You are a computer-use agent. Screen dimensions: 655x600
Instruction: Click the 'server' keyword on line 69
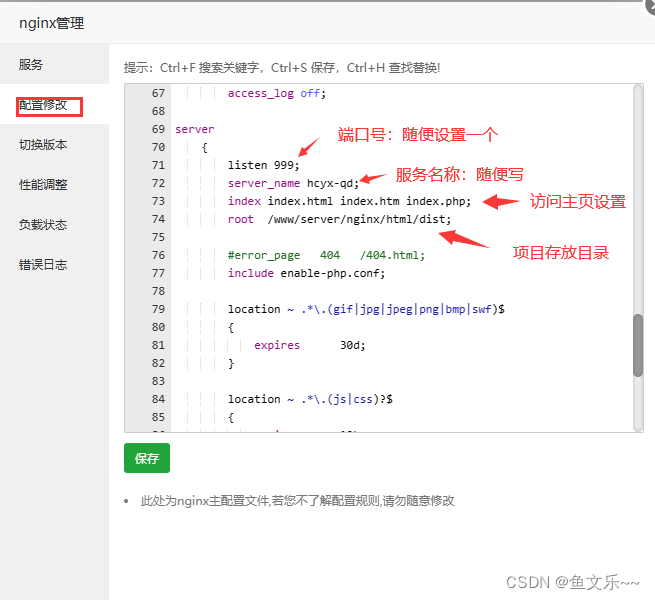click(195, 129)
